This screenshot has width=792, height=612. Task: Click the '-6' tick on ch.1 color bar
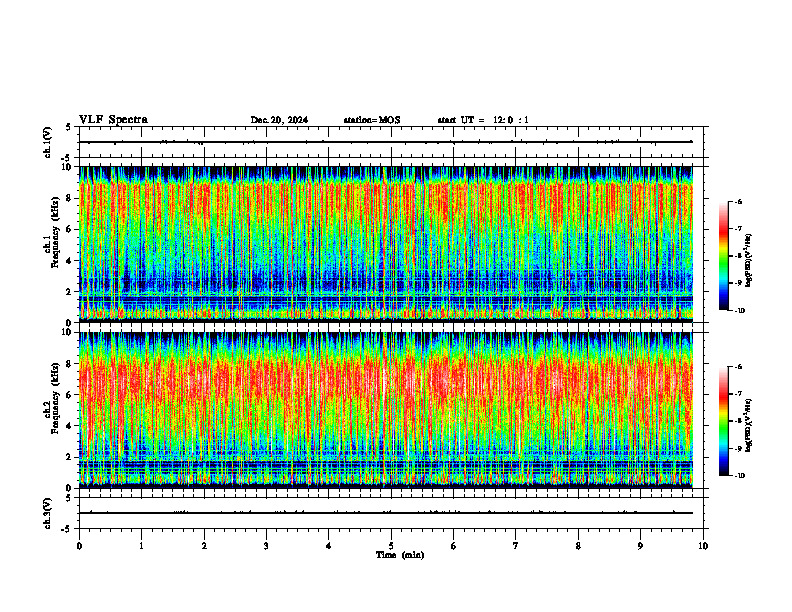coord(738,201)
